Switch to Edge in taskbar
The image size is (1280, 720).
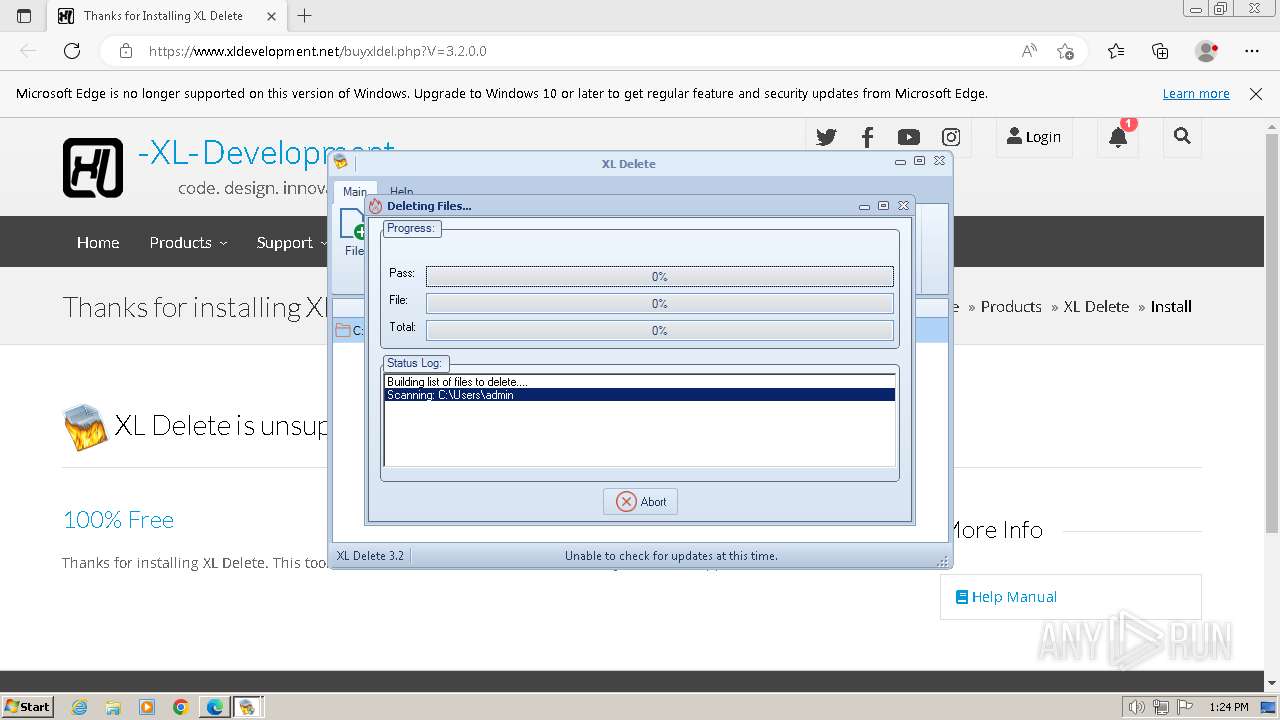(x=215, y=707)
